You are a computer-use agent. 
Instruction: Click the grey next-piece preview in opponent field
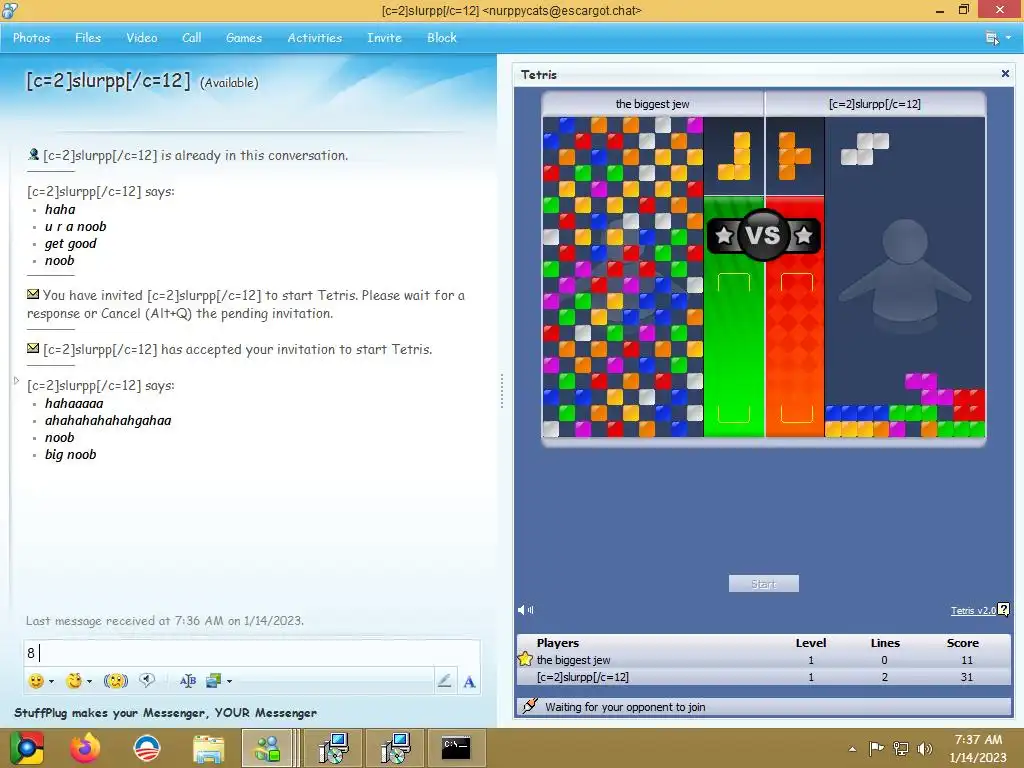865,149
